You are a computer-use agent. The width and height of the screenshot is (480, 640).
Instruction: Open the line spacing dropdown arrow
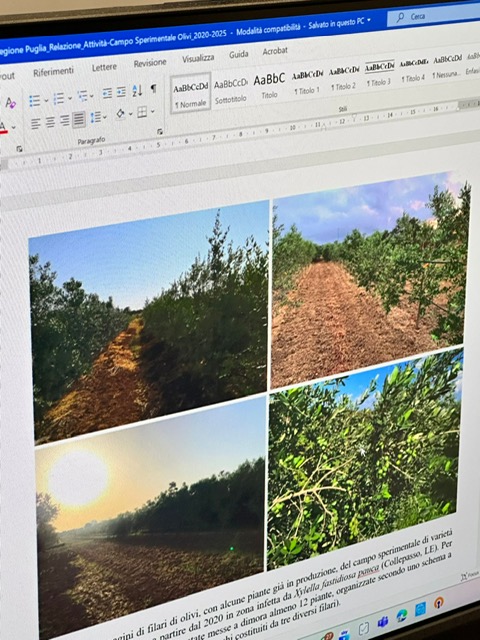point(105,117)
